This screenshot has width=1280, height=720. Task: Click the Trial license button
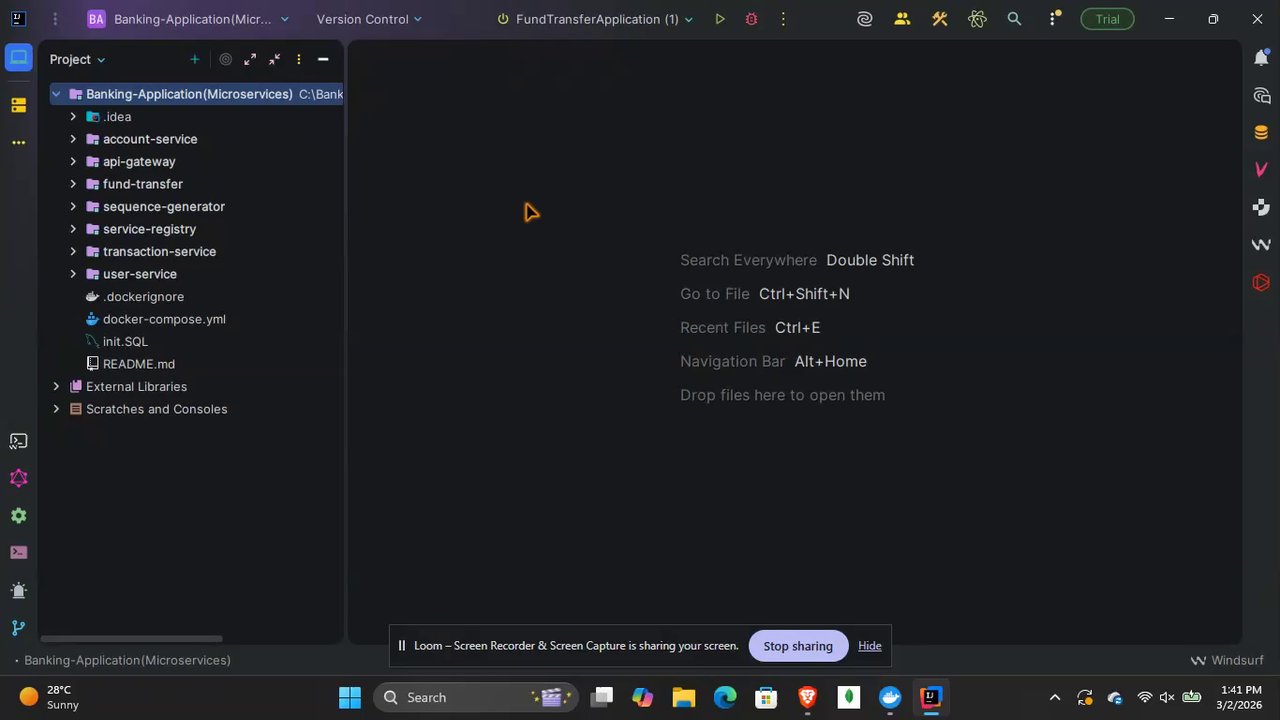[1107, 19]
